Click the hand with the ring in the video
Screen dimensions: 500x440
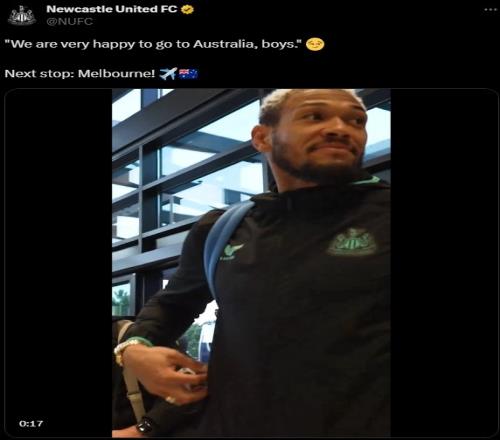click(x=165, y=375)
